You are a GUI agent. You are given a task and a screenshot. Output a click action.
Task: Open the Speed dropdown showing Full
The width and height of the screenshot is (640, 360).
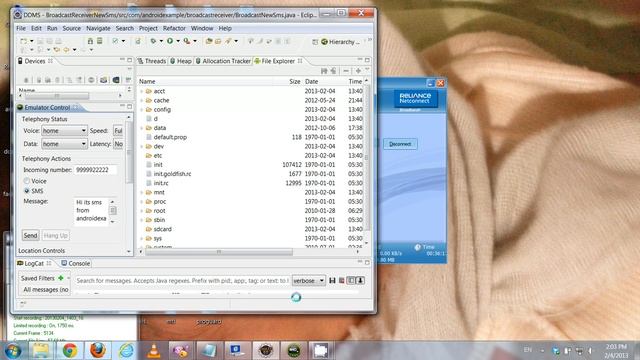coord(118,131)
